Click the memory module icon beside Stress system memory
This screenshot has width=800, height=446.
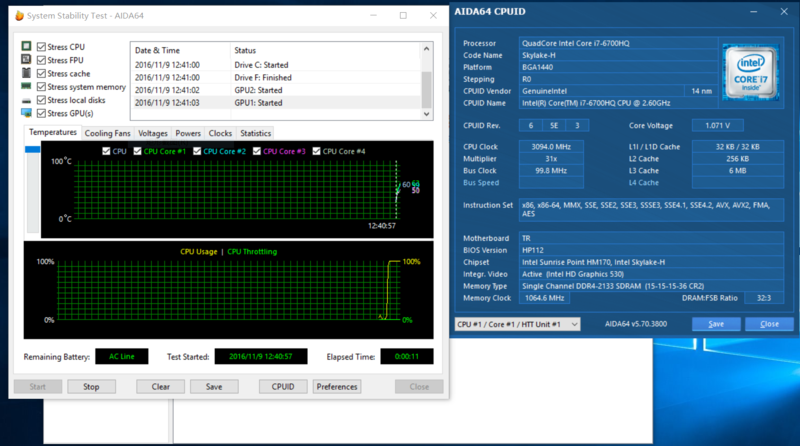(x=27, y=86)
